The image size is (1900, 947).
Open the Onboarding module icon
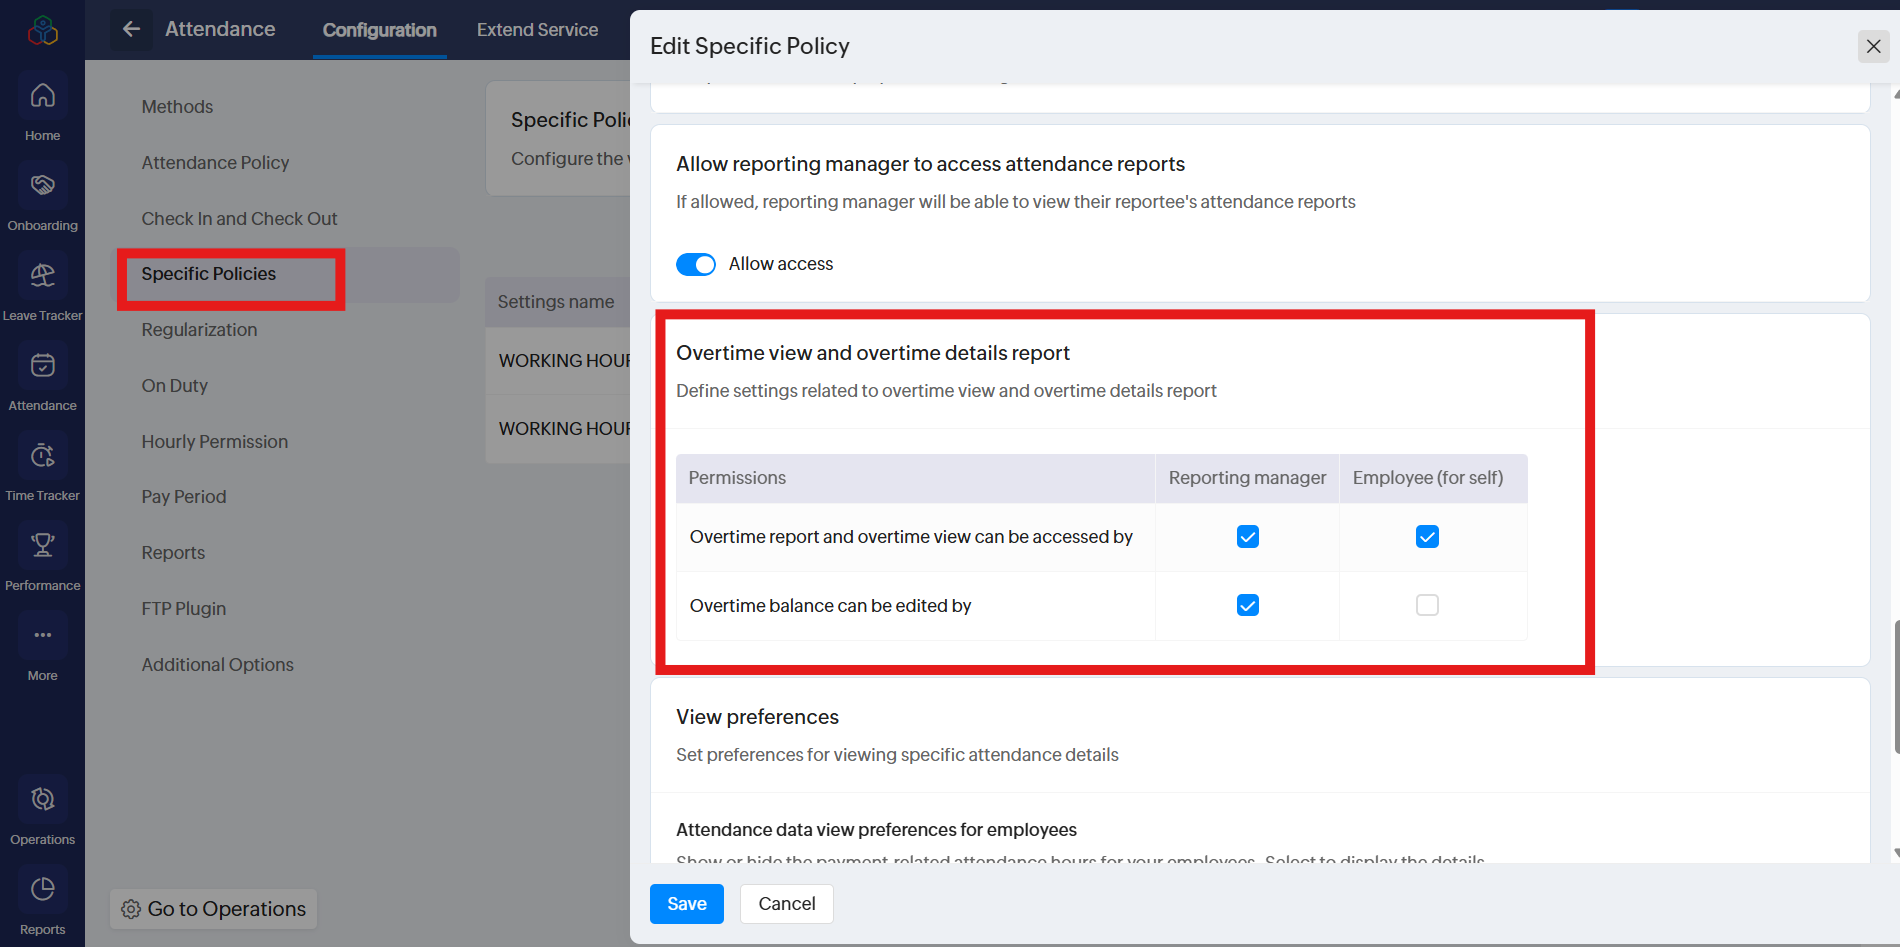point(42,186)
